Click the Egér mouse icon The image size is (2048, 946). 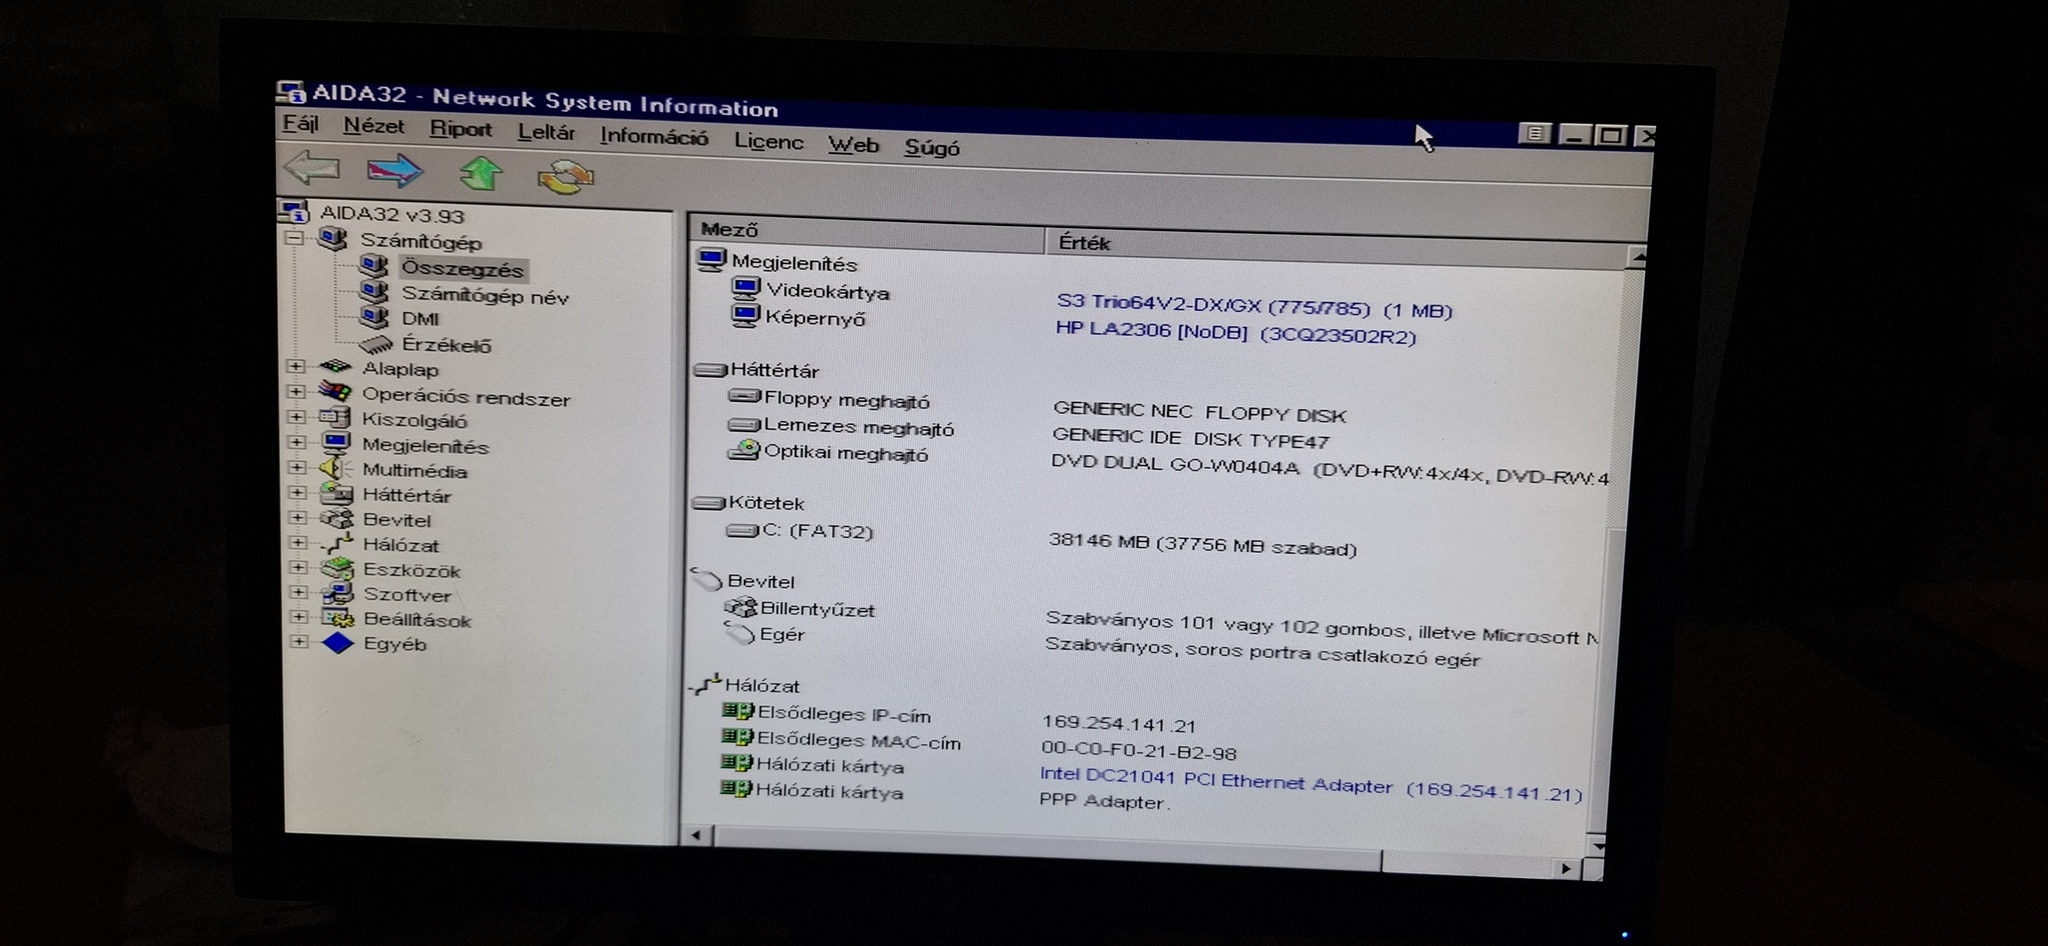pos(739,632)
